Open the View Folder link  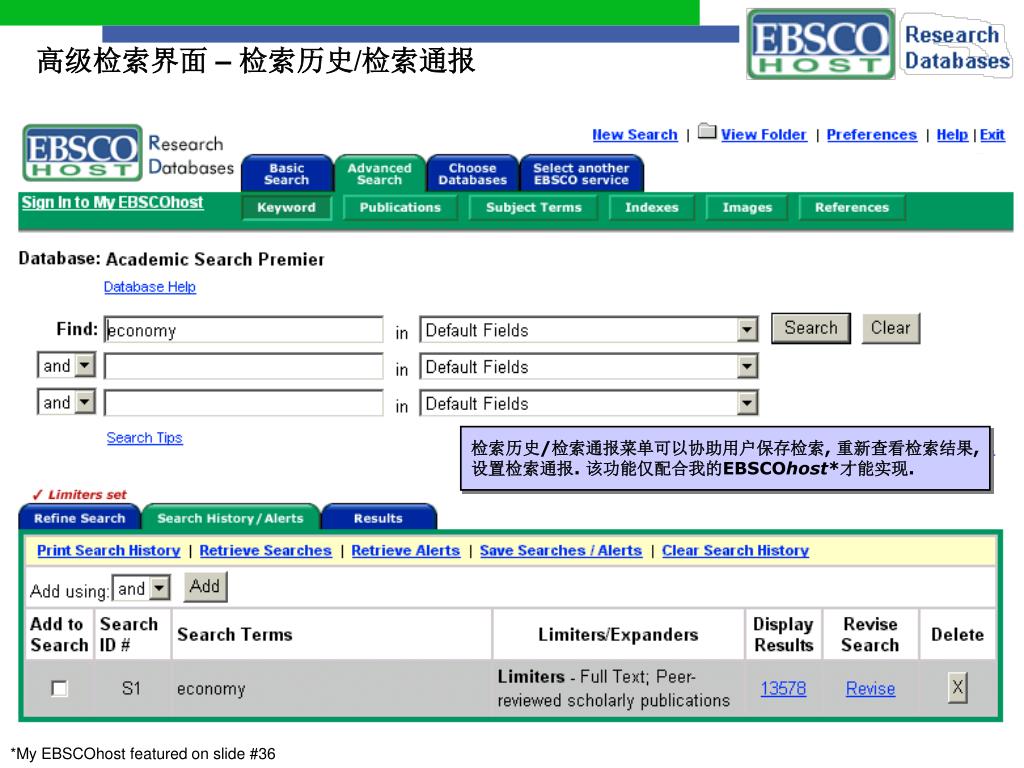(763, 135)
